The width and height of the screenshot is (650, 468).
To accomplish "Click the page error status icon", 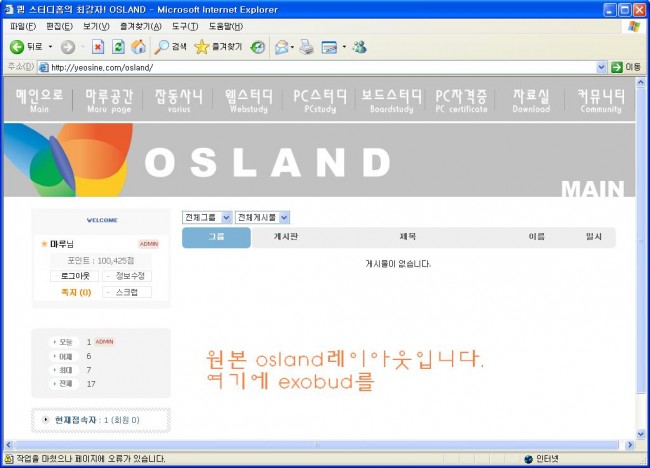I will coord(8,458).
